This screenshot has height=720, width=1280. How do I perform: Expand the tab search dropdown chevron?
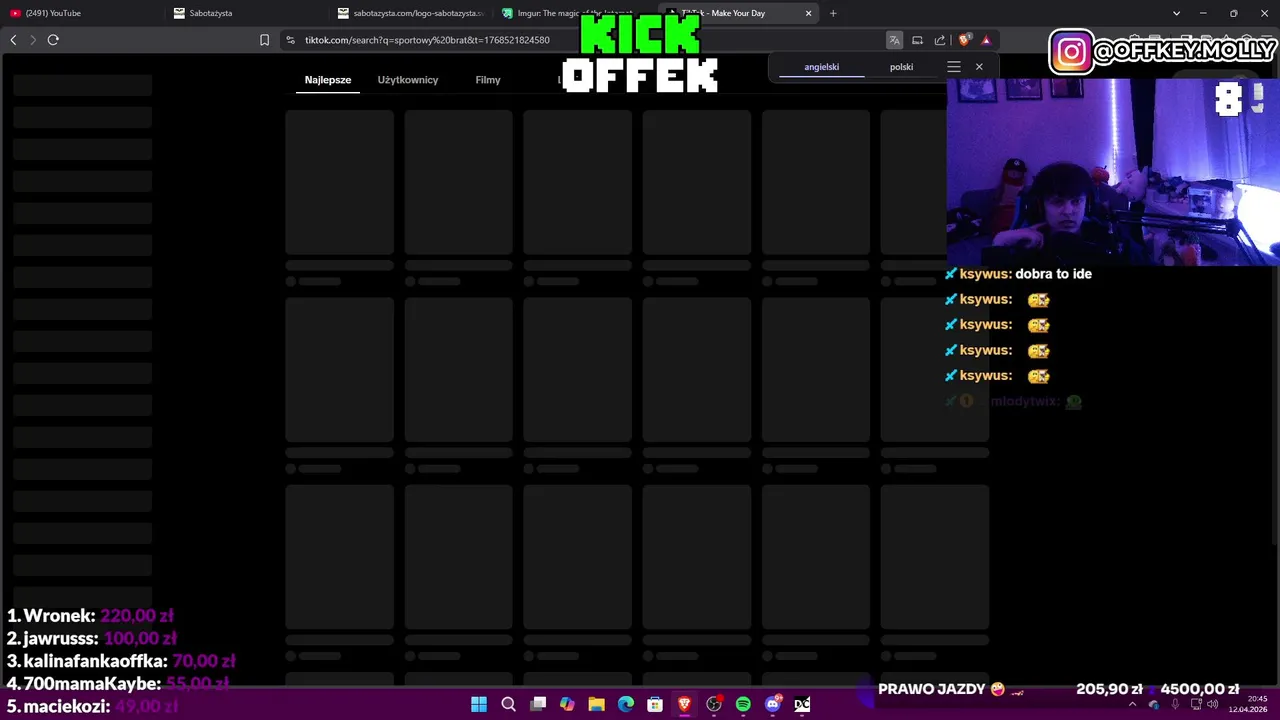coord(1176,13)
